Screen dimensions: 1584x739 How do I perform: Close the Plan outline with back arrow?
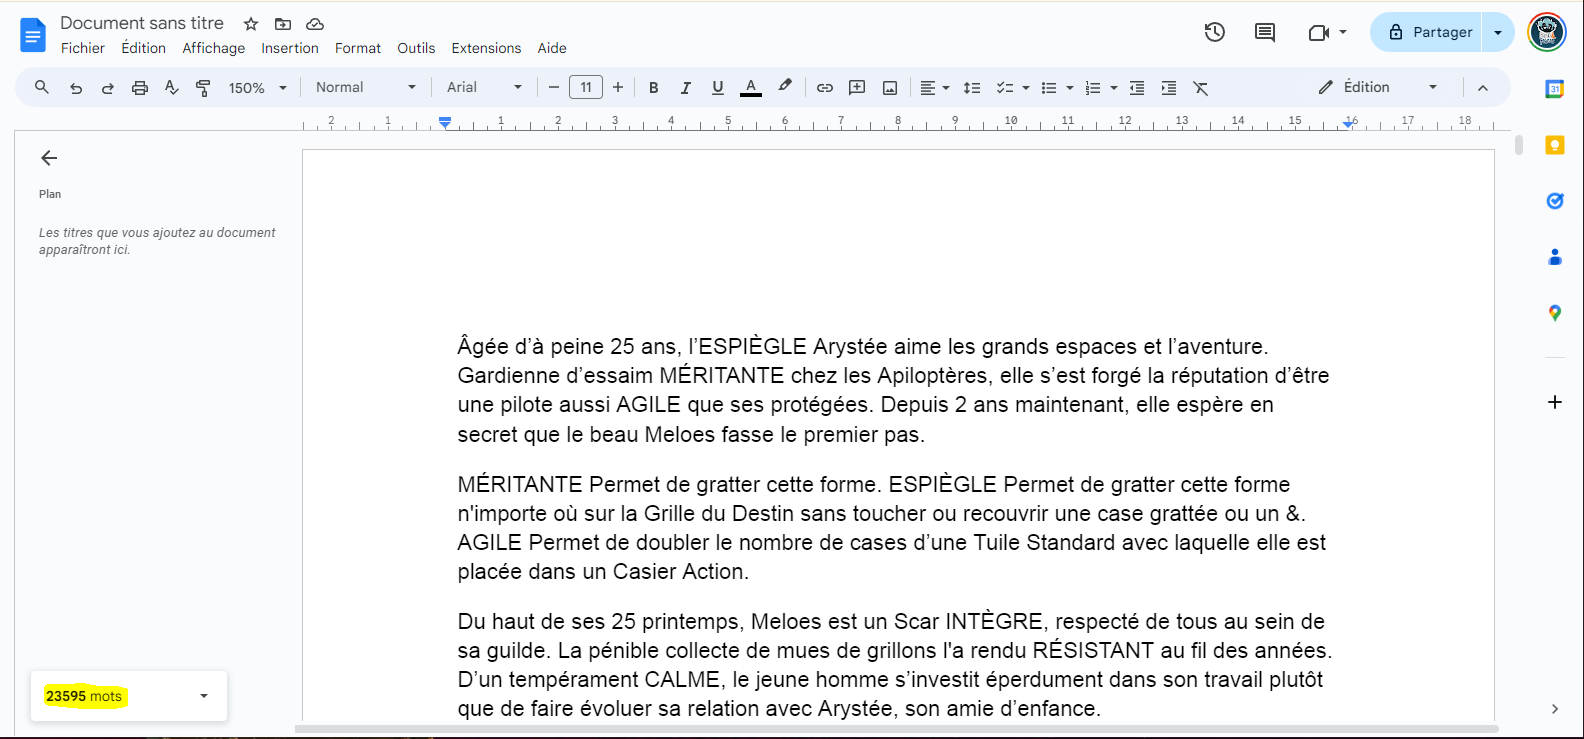tap(49, 158)
